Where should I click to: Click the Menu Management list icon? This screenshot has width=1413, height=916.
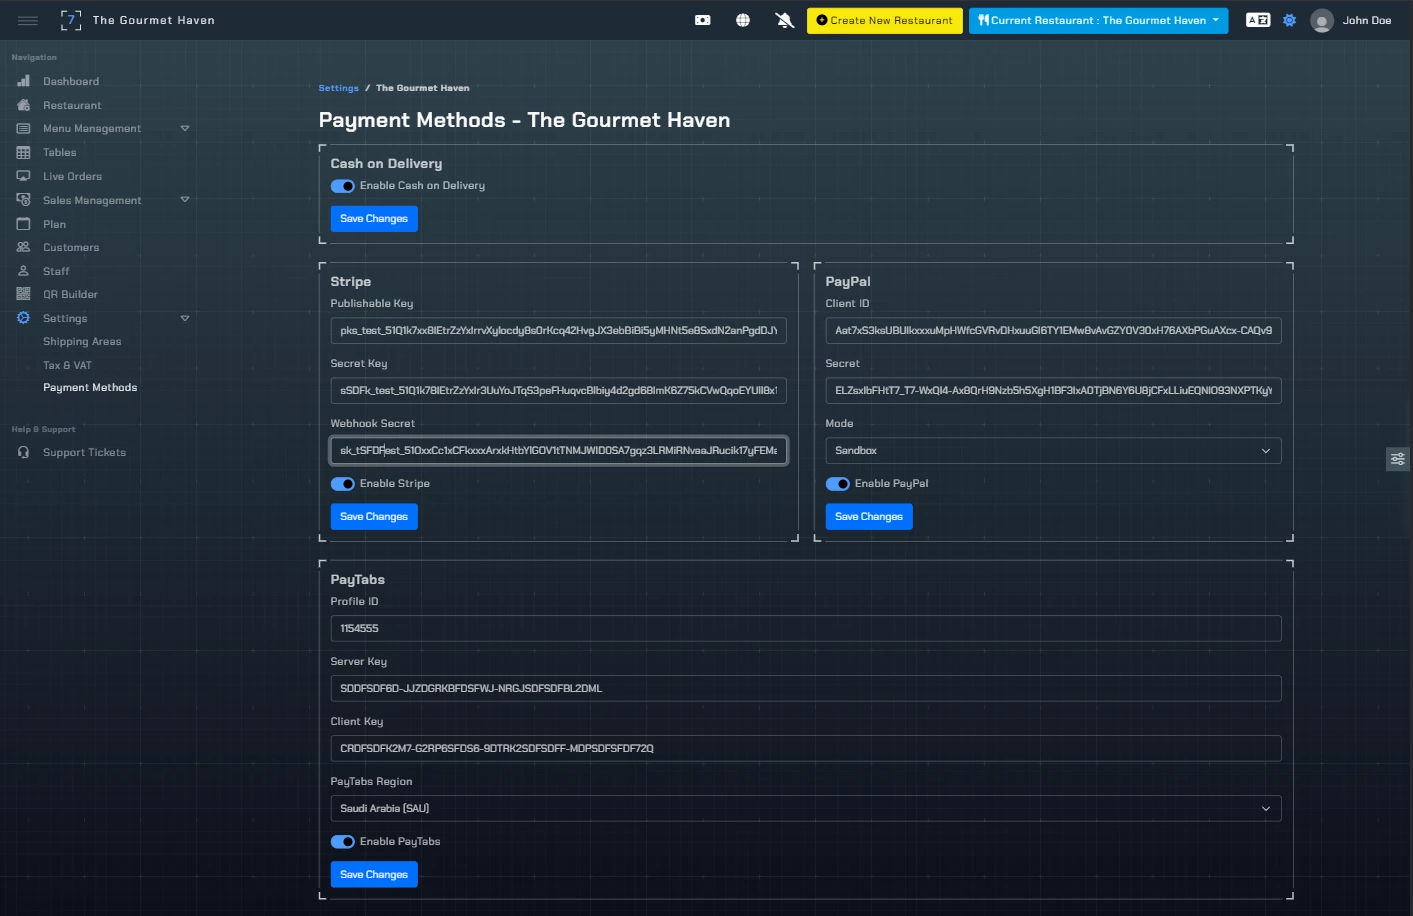click(x=23, y=128)
